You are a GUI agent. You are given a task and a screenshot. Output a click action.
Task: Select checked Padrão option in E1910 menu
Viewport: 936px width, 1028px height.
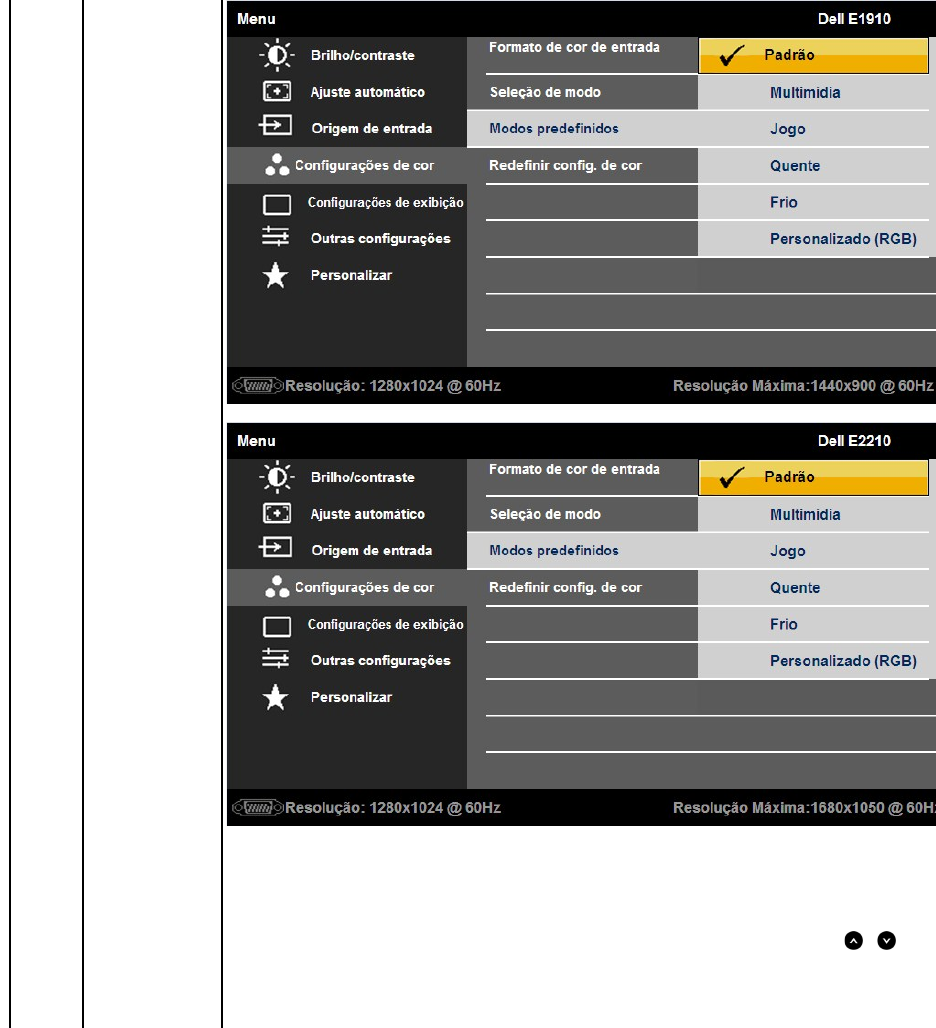click(x=813, y=55)
